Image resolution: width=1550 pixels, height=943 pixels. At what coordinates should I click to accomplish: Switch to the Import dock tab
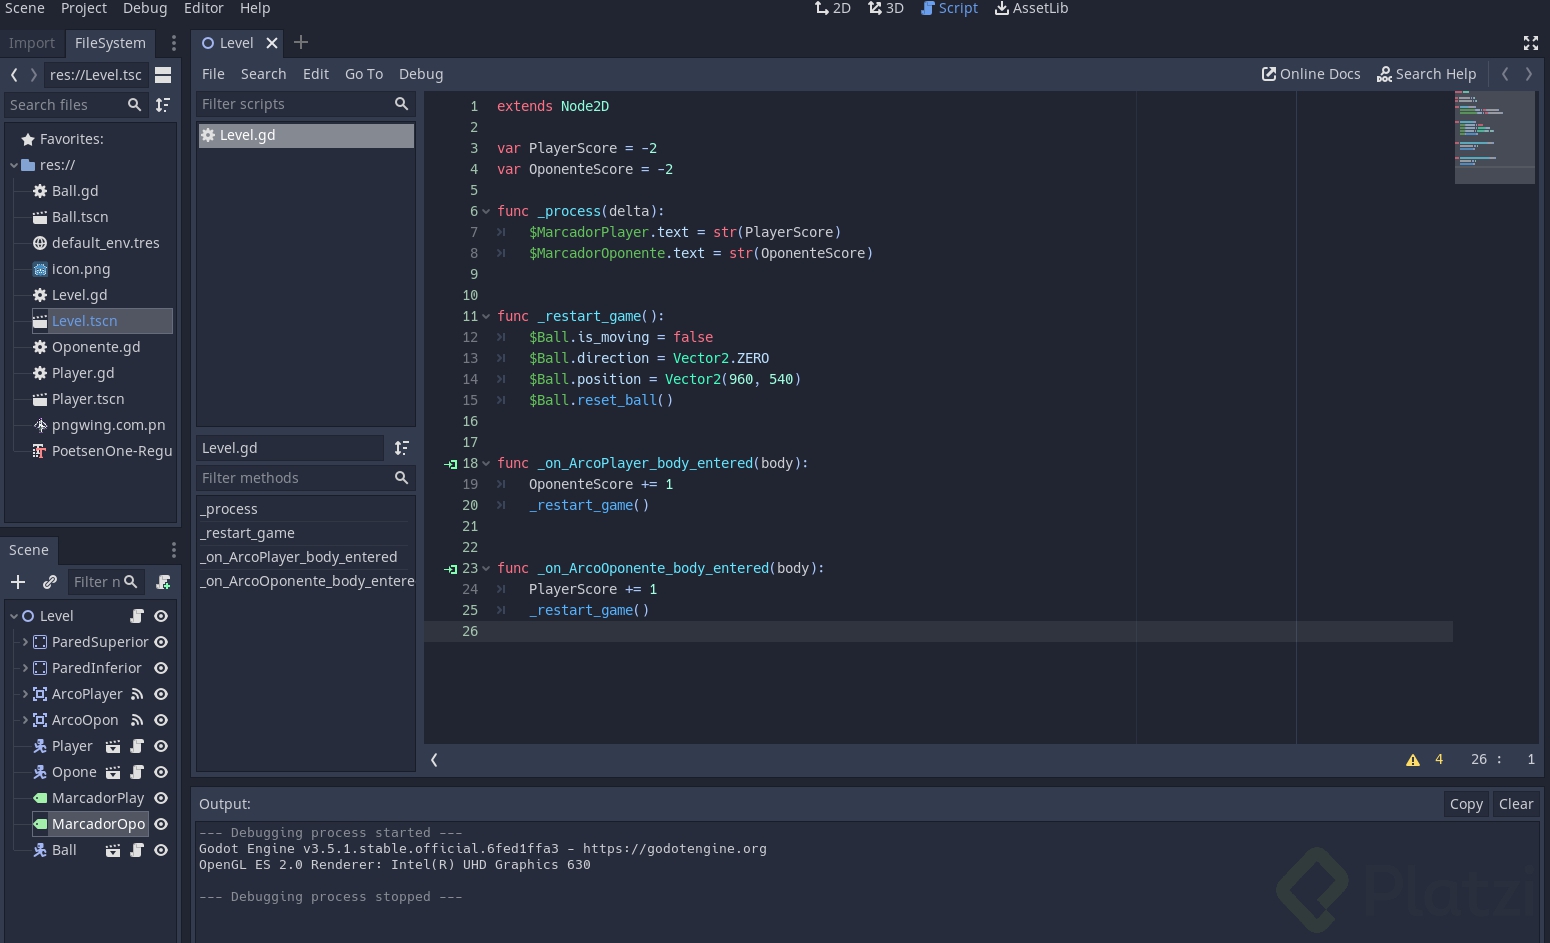point(32,43)
